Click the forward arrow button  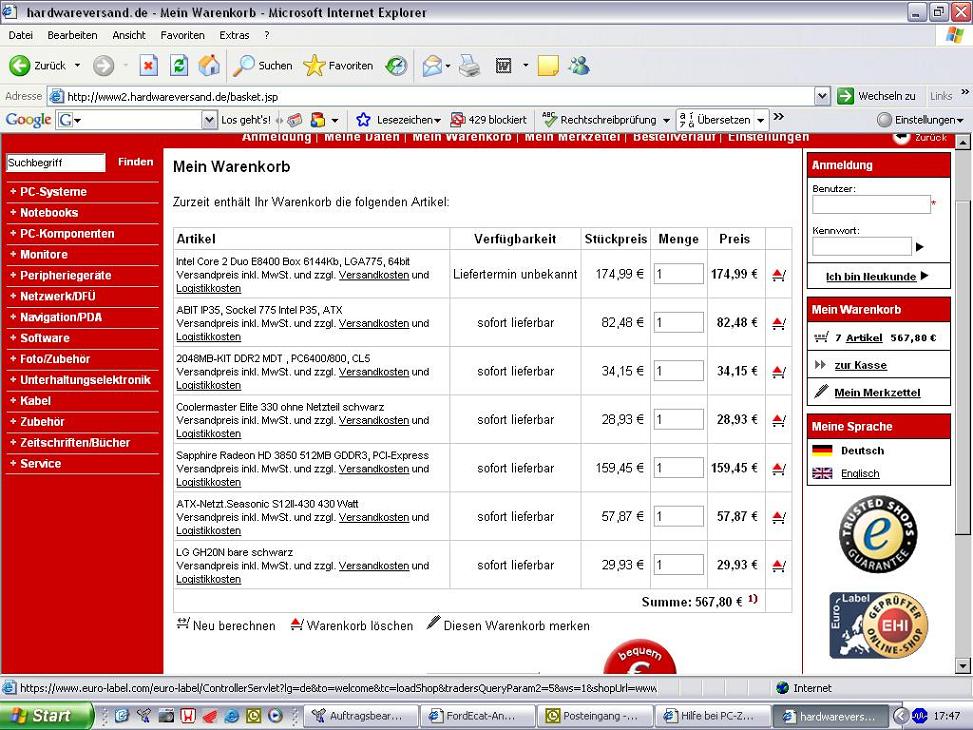pyautogui.click(x=104, y=65)
